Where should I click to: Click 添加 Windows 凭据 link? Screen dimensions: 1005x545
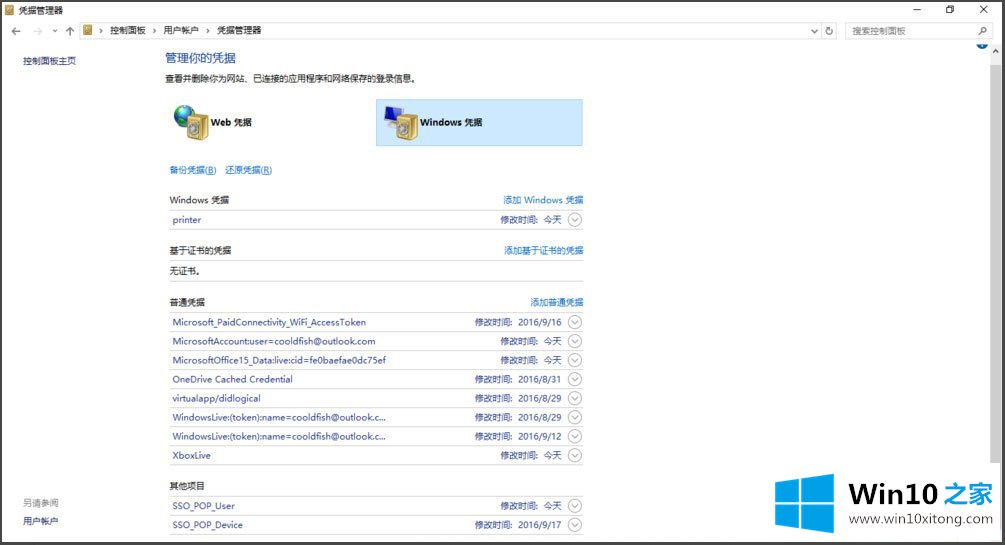coord(543,200)
